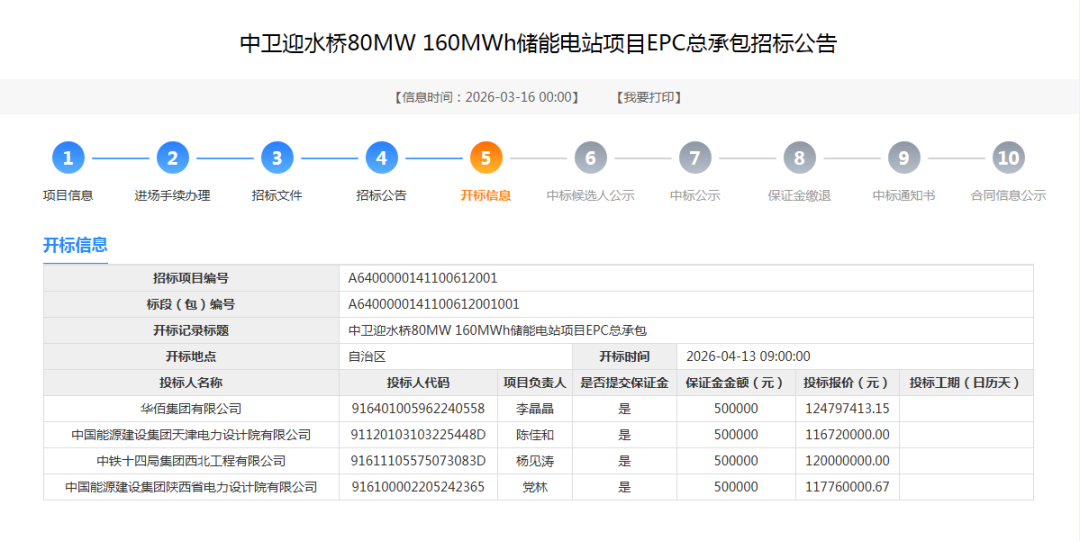
Task: Select the 中铁十四局集团西北工程有限公司 row
Action: pos(191,461)
